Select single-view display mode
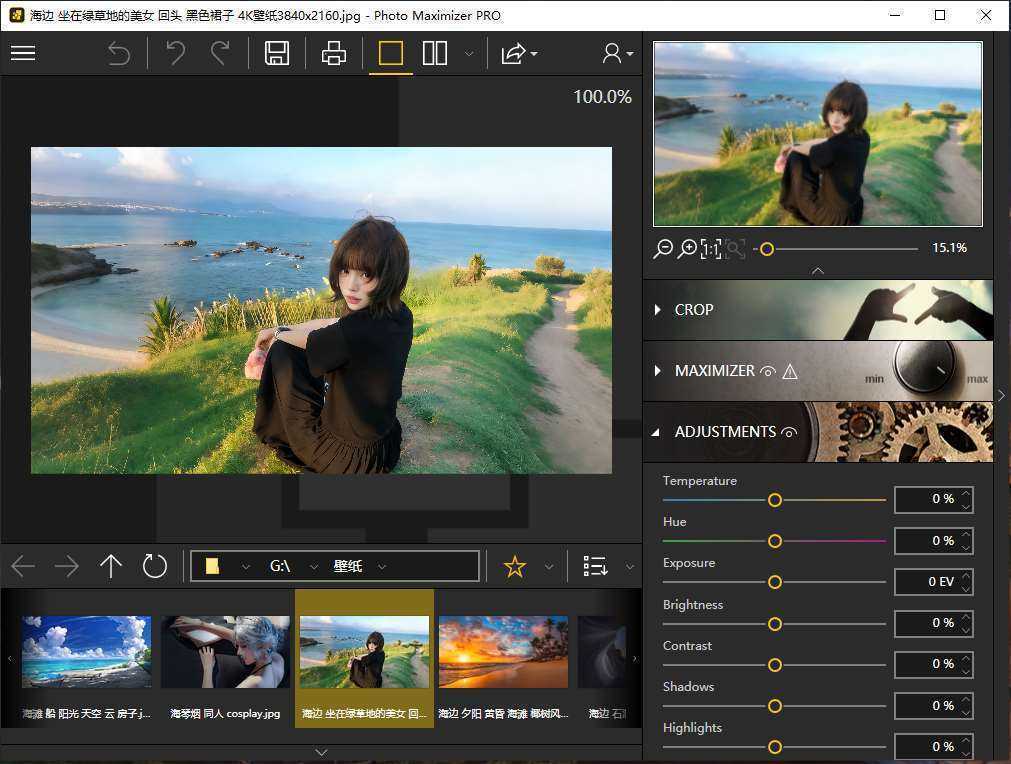Viewport: 1011px width, 764px height. coord(390,53)
